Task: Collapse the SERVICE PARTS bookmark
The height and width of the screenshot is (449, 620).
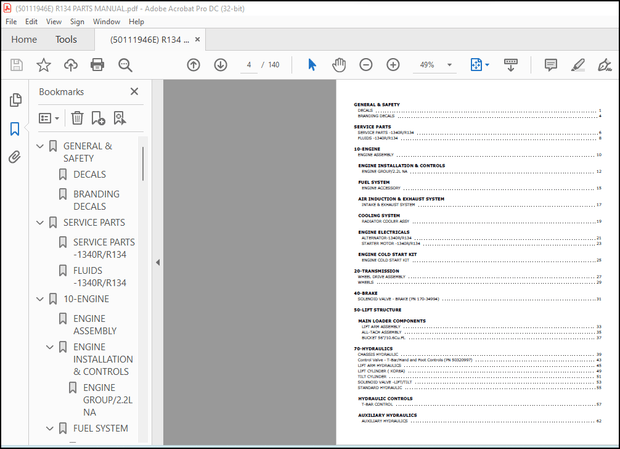Action: click(40, 223)
